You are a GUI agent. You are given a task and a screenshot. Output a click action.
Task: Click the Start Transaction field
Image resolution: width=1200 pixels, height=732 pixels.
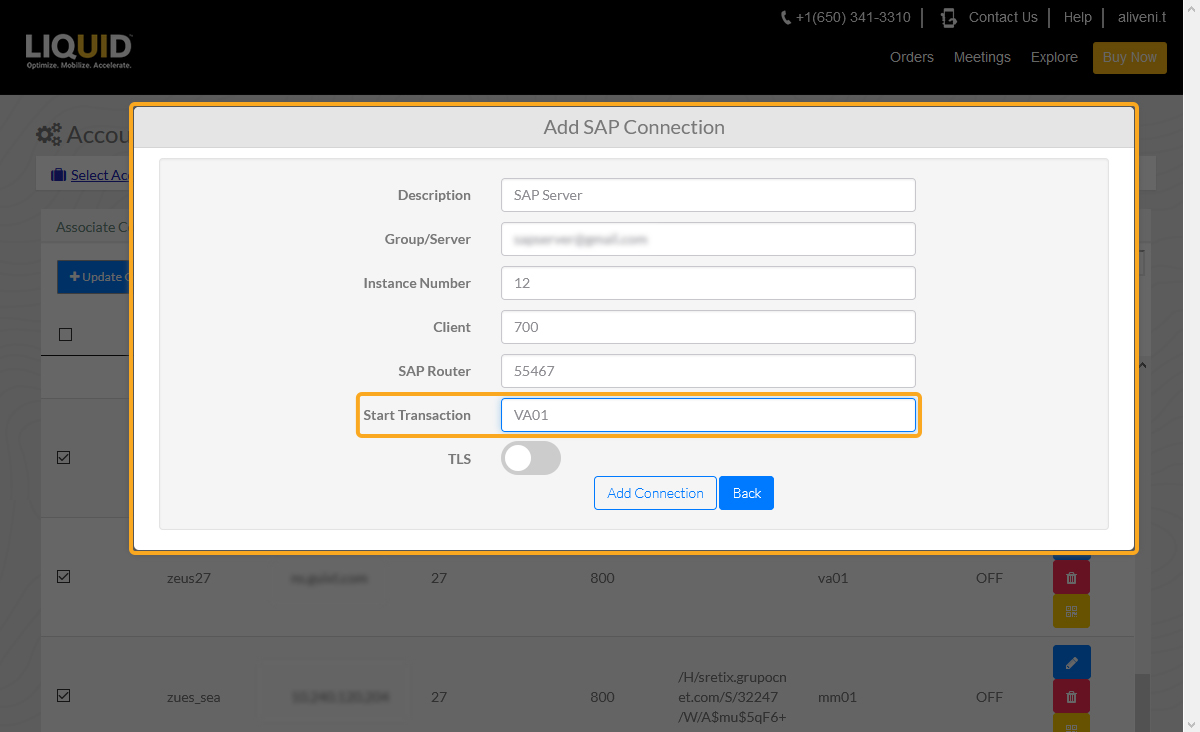point(708,415)
